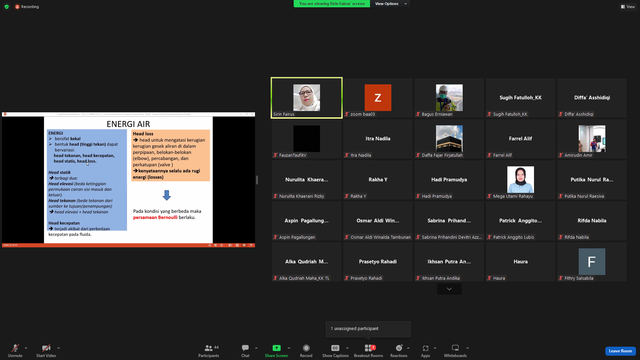Screen dimensions: 640x360
Task: Select Putika Nurul Raesiva participant tile
Action: tap(592, 180)
